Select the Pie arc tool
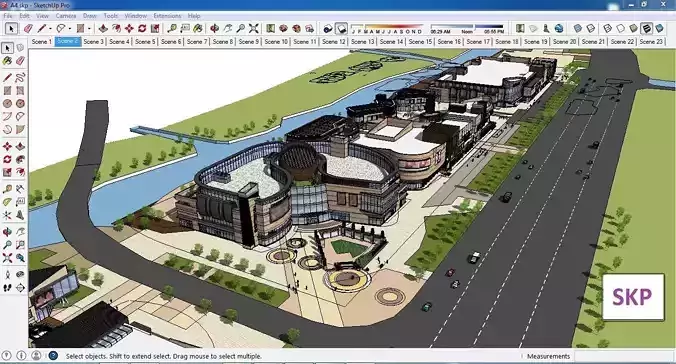The width and height of the screenshot is (676, 364). (x=20, y=129)
